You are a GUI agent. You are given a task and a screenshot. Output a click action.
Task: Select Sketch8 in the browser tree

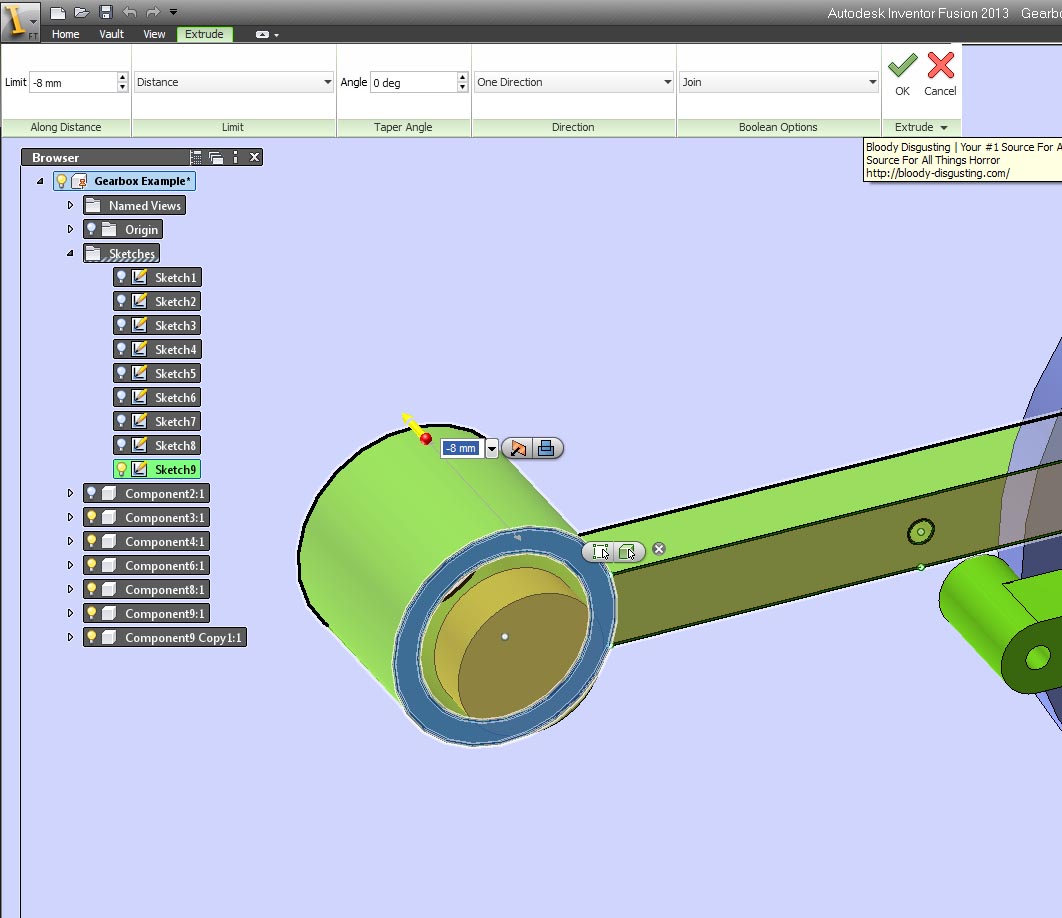pos(157,445)
